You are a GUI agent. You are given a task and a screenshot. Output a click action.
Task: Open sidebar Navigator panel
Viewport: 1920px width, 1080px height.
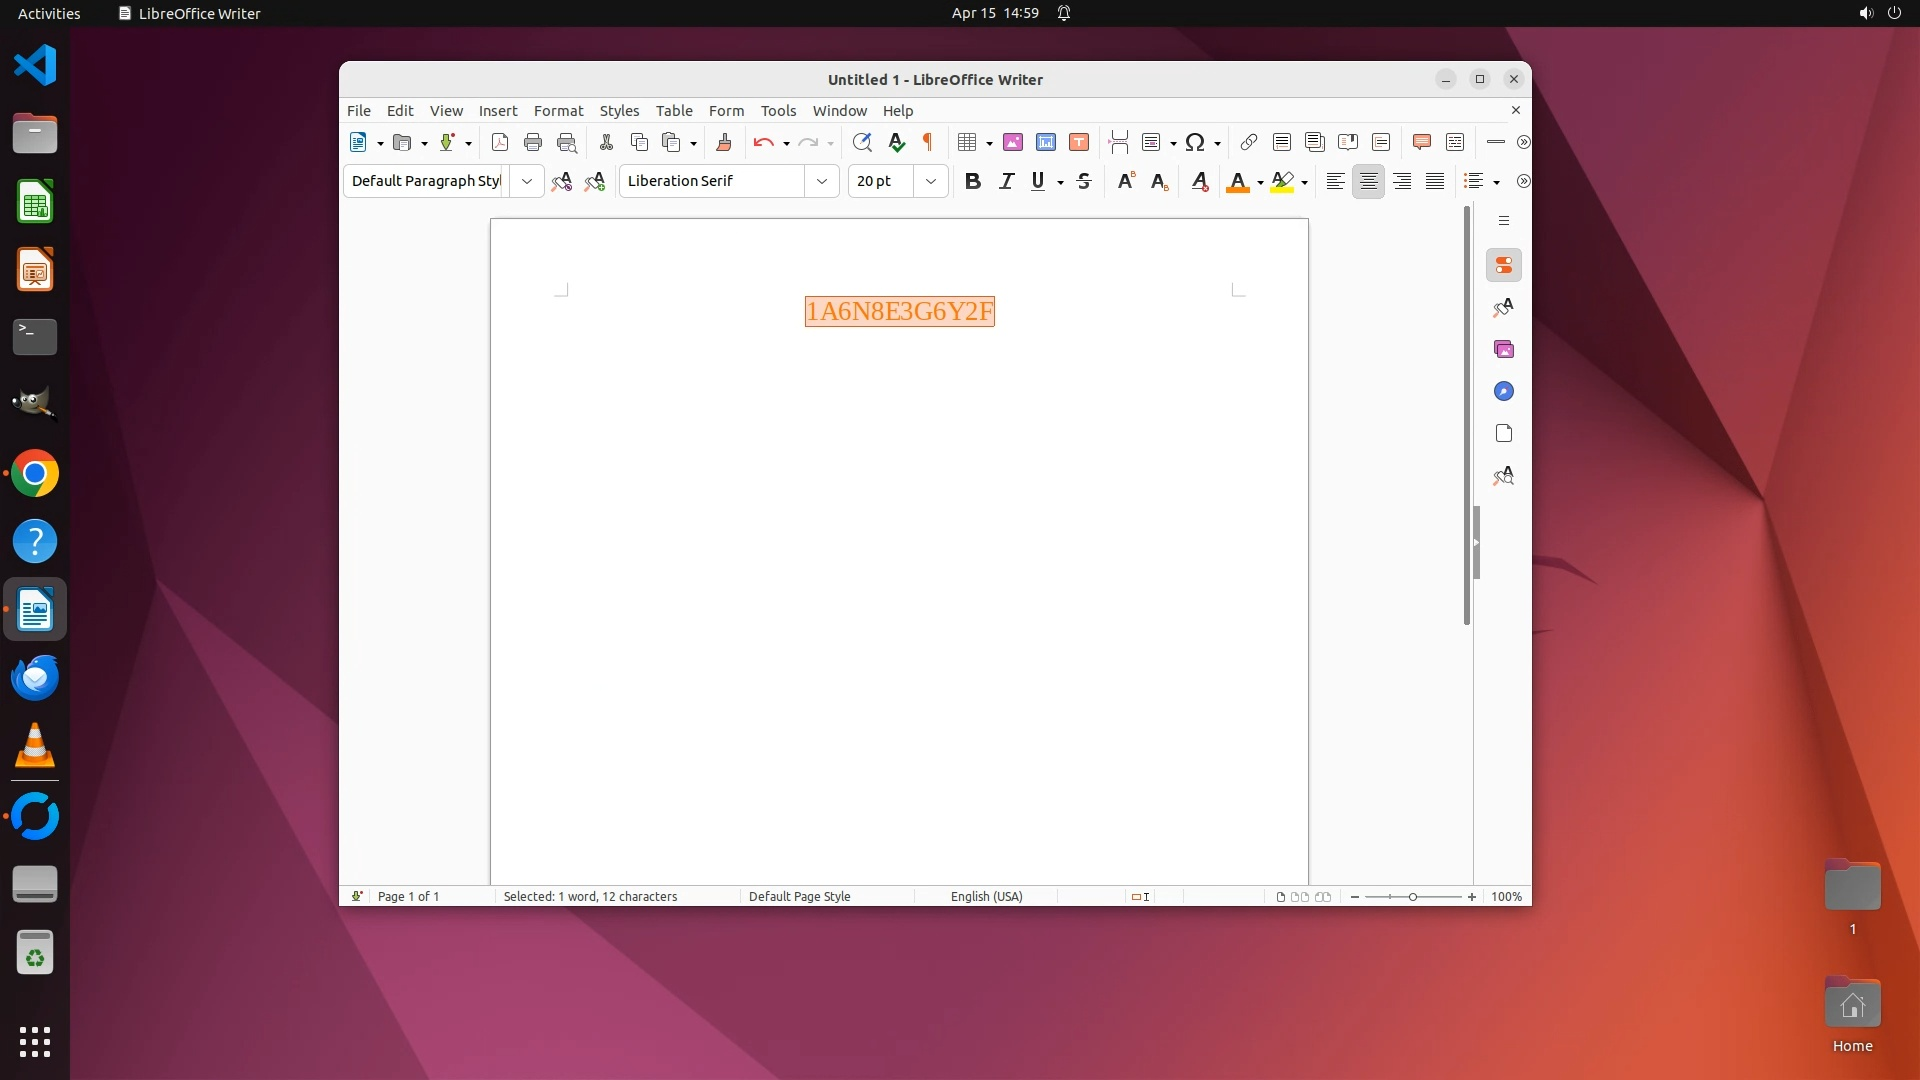pos(1504,391)
